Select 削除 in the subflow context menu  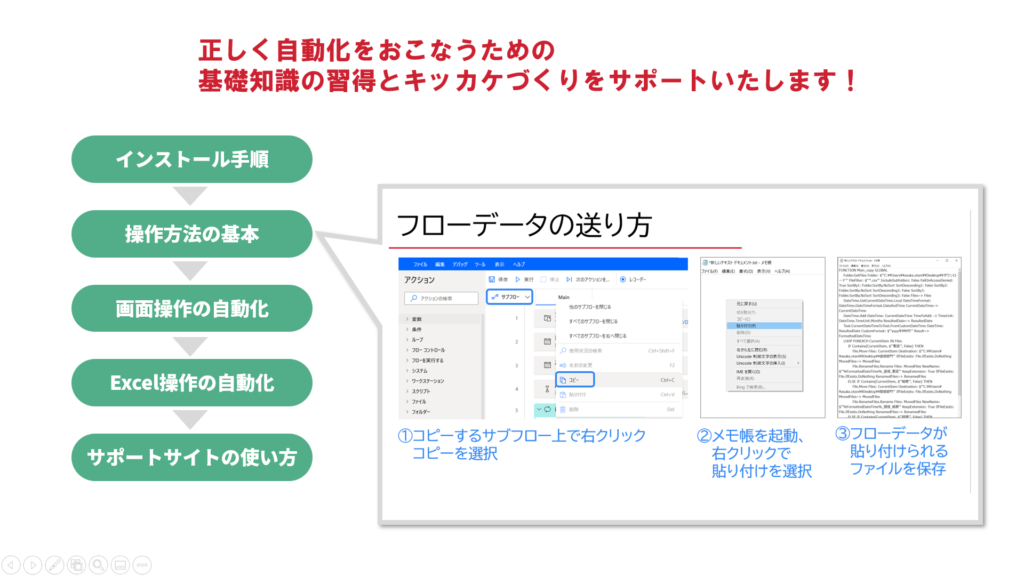[618, 409]
